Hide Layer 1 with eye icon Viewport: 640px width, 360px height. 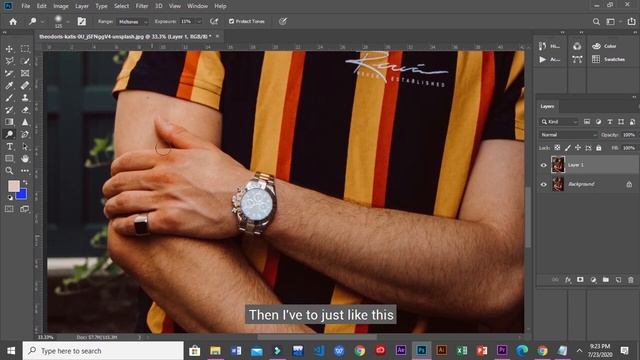[543, 165]
